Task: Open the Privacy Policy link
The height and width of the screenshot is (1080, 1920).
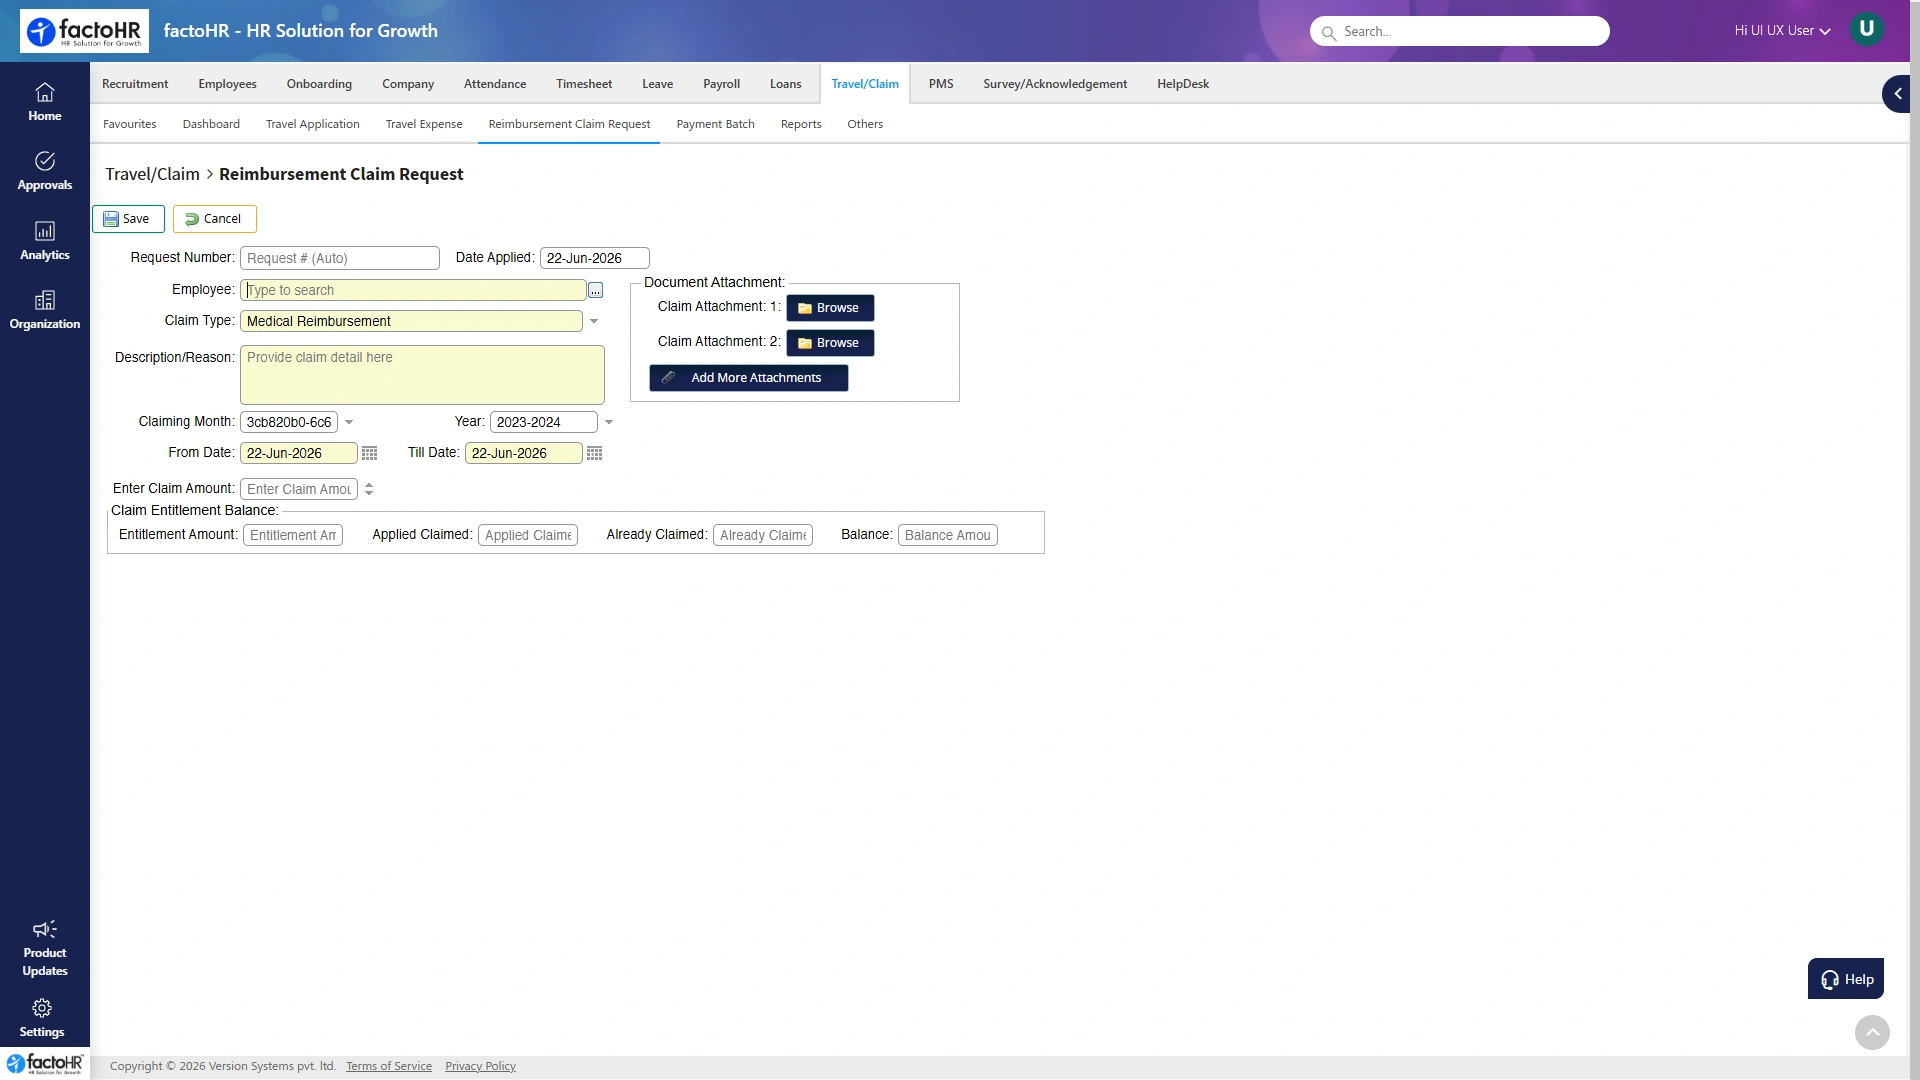Action: pos(480,1066)
